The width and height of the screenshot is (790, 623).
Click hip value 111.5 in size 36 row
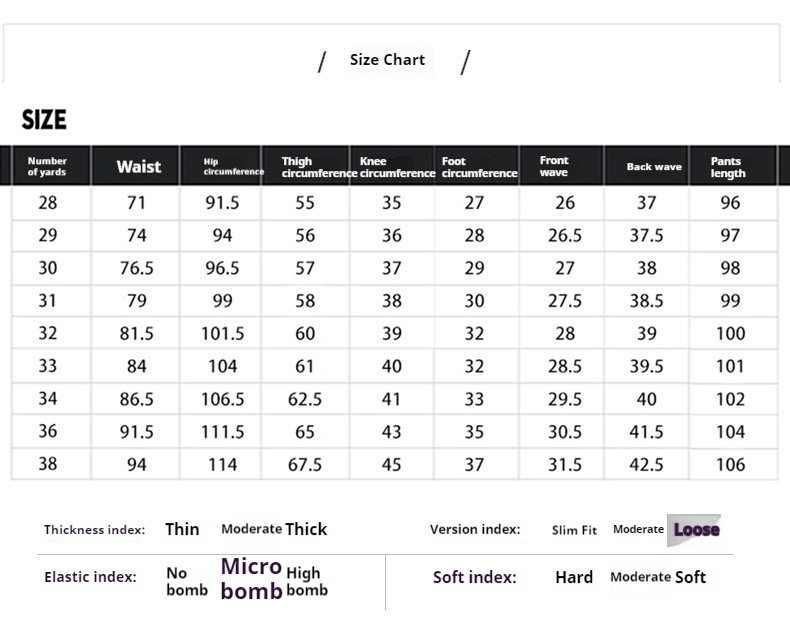[223, 432]
